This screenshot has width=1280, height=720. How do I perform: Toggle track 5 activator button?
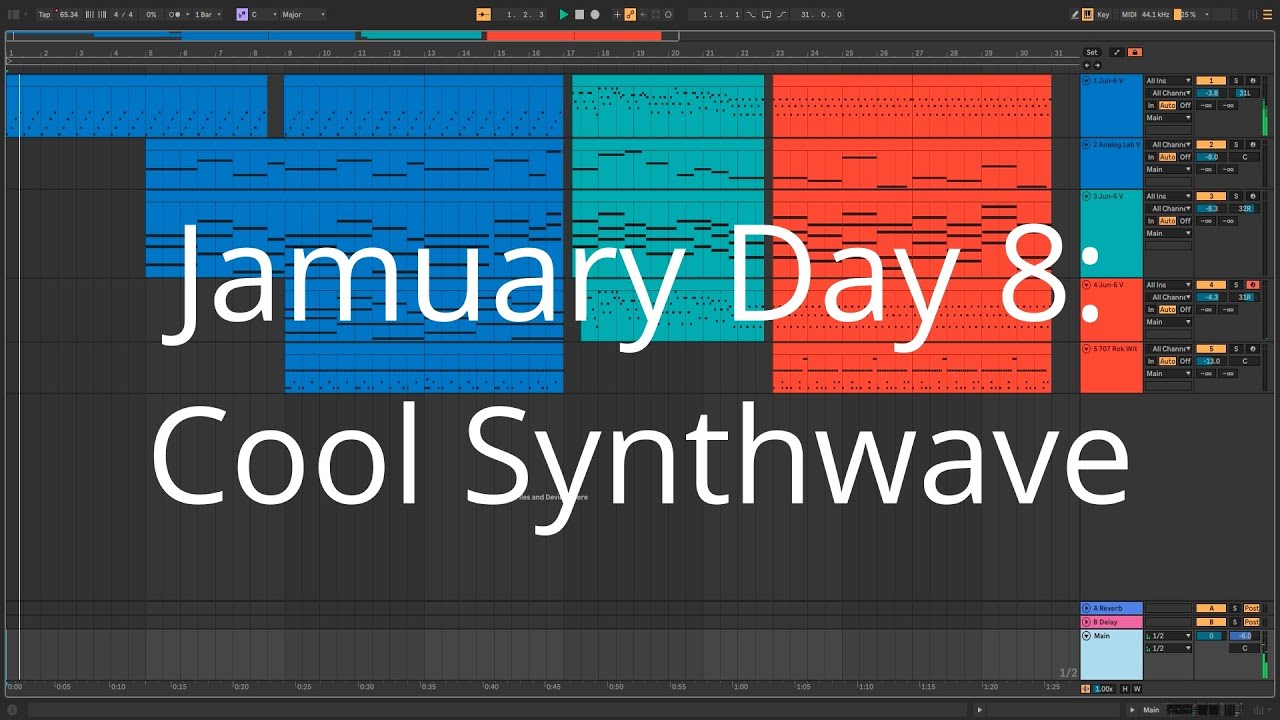1211,349
